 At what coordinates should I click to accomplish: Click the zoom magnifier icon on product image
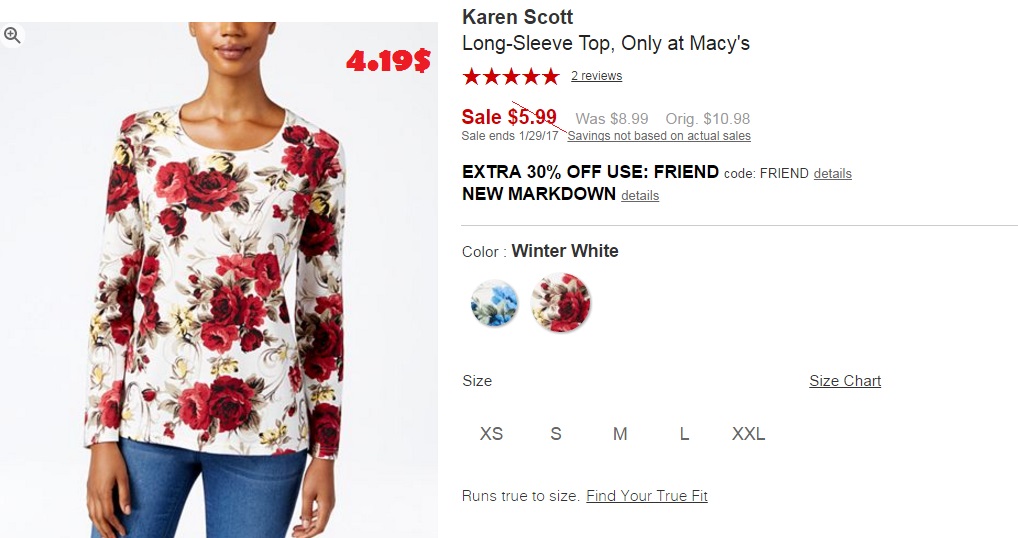click(x=12, y=36)
